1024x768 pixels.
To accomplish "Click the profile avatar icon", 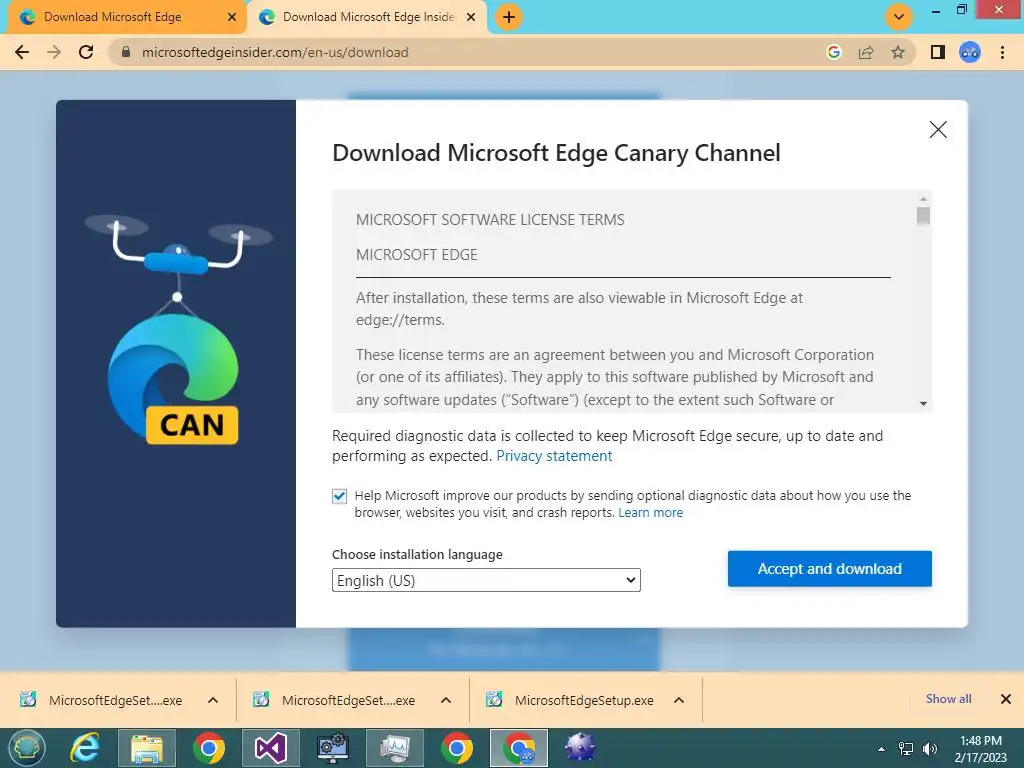I will coord(970,52).
